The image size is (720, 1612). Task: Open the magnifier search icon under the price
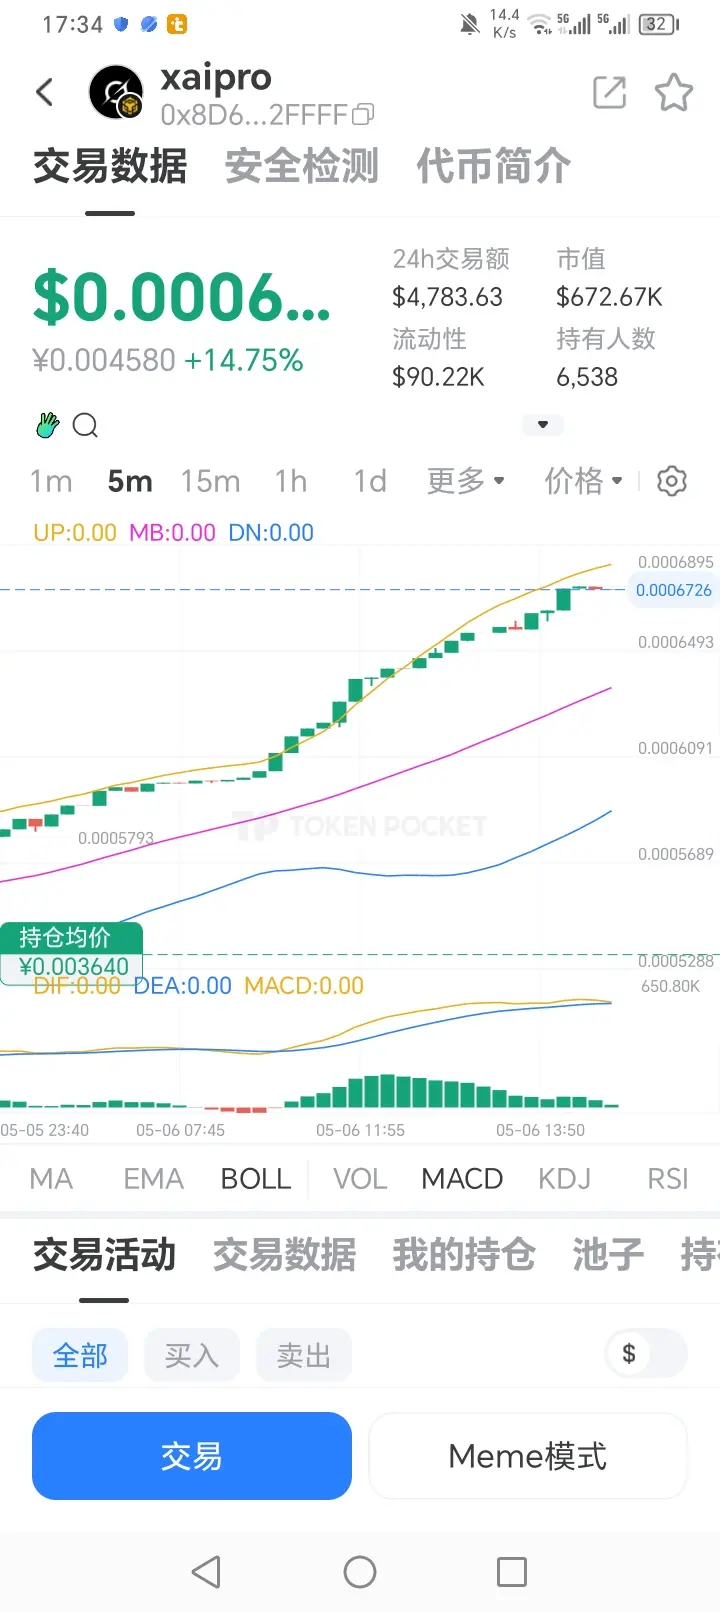(86, 426)
